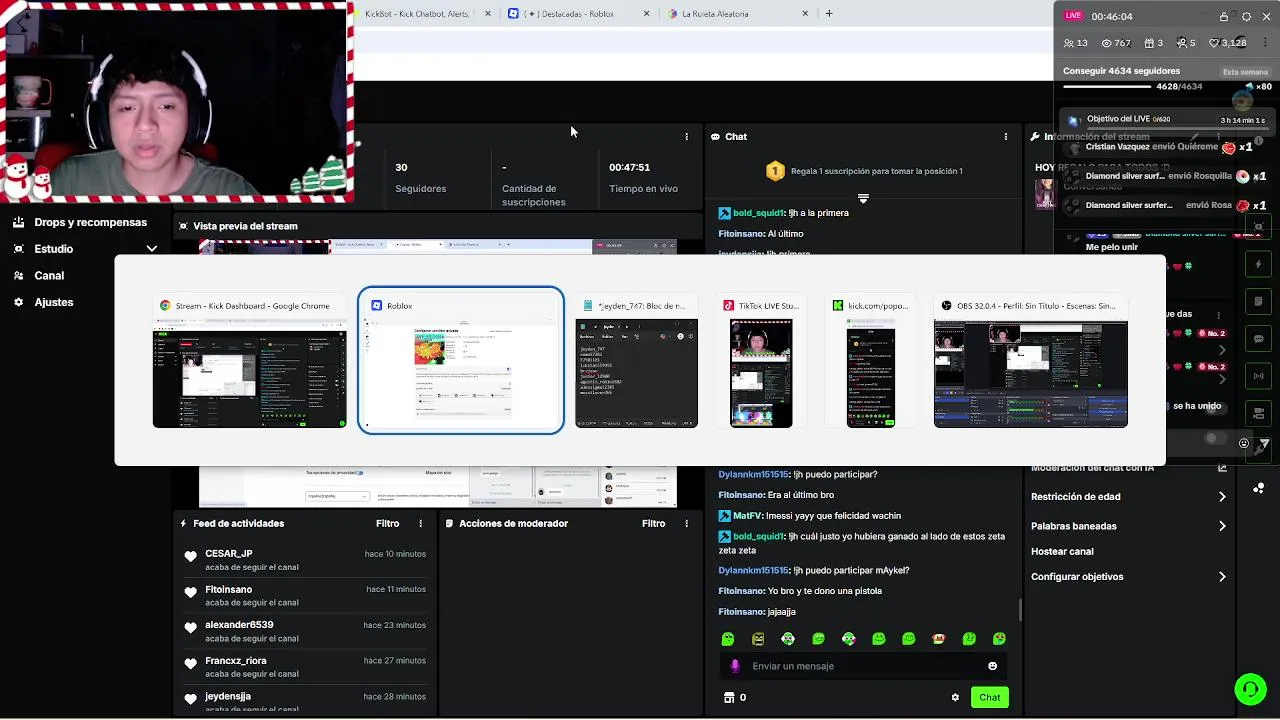Switch to the KickBot browser tab
Viewport: 1280px width, 720px height.
point(417,14)
